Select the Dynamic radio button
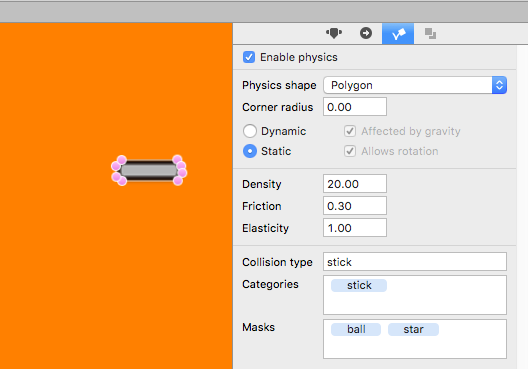528x369 pixels. coord(250,131)
